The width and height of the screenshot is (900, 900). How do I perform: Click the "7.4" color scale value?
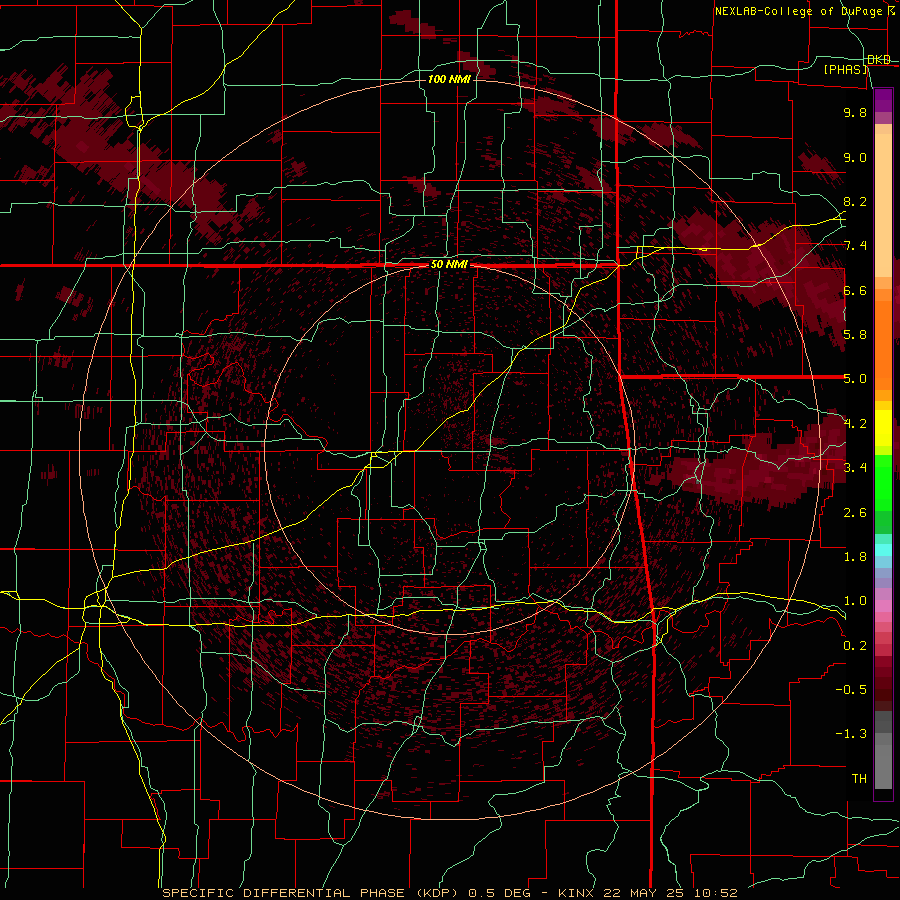(855, 246)
